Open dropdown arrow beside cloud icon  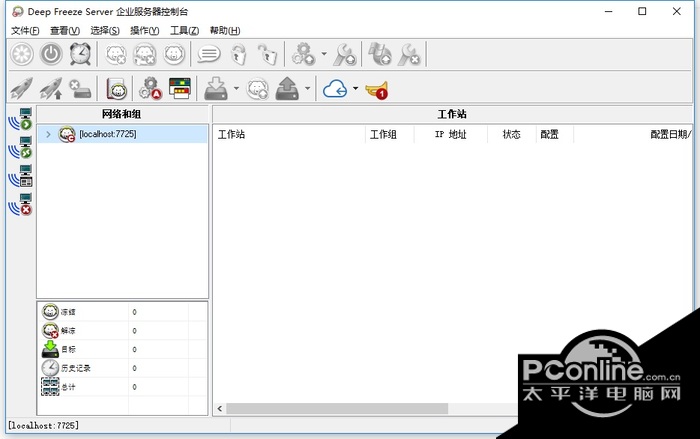tap(355, 88)
